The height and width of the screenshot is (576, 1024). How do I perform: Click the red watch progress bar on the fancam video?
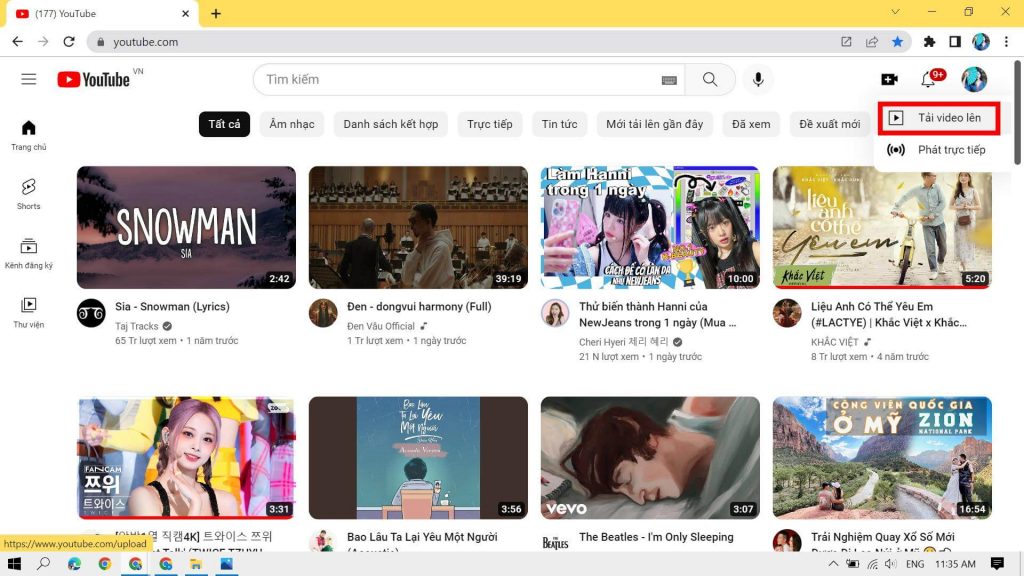click(x=186, y=516)
